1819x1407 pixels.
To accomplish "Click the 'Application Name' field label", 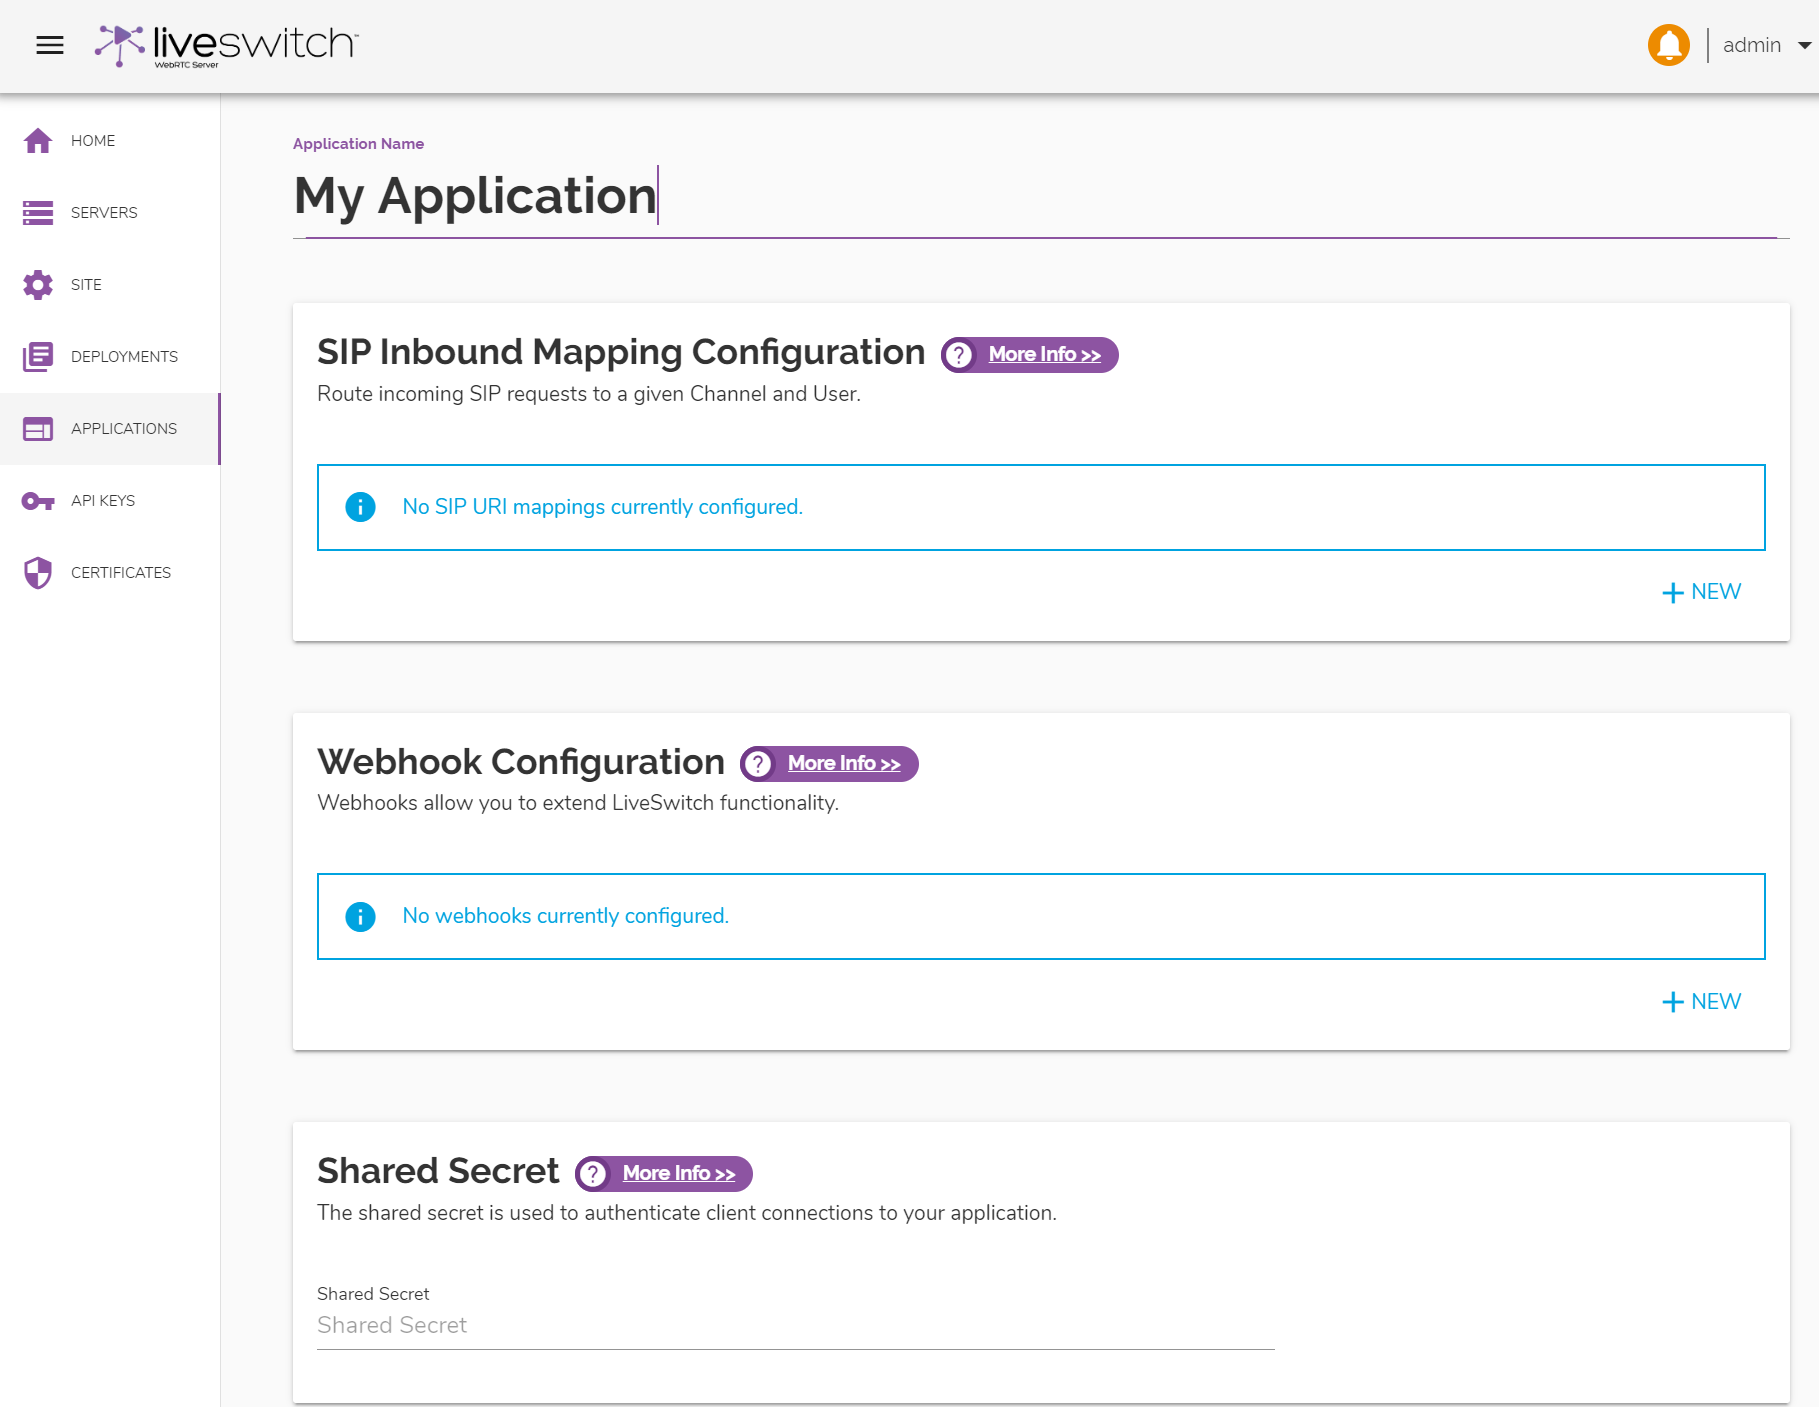I will click(x=358, y=144).
